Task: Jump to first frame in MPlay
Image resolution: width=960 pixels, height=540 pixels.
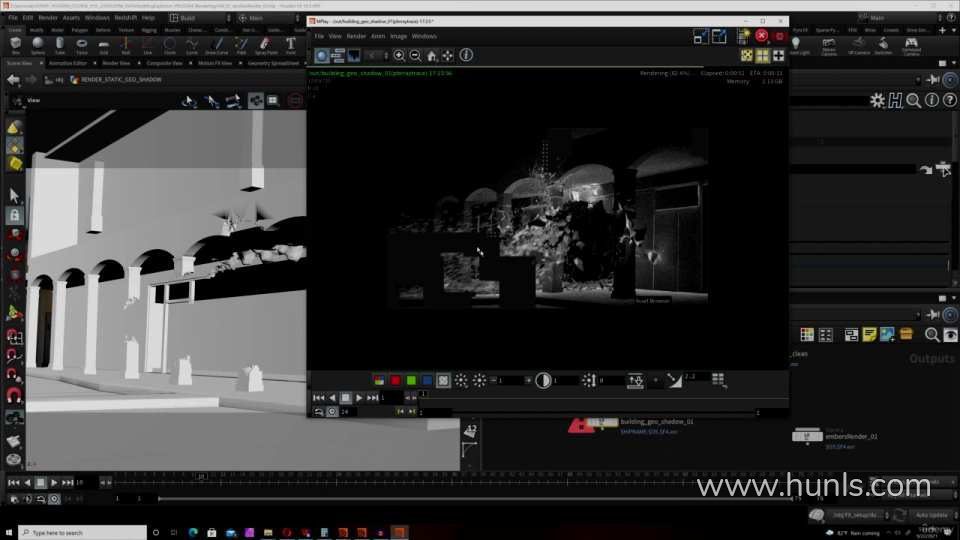Action: [318, 398]
